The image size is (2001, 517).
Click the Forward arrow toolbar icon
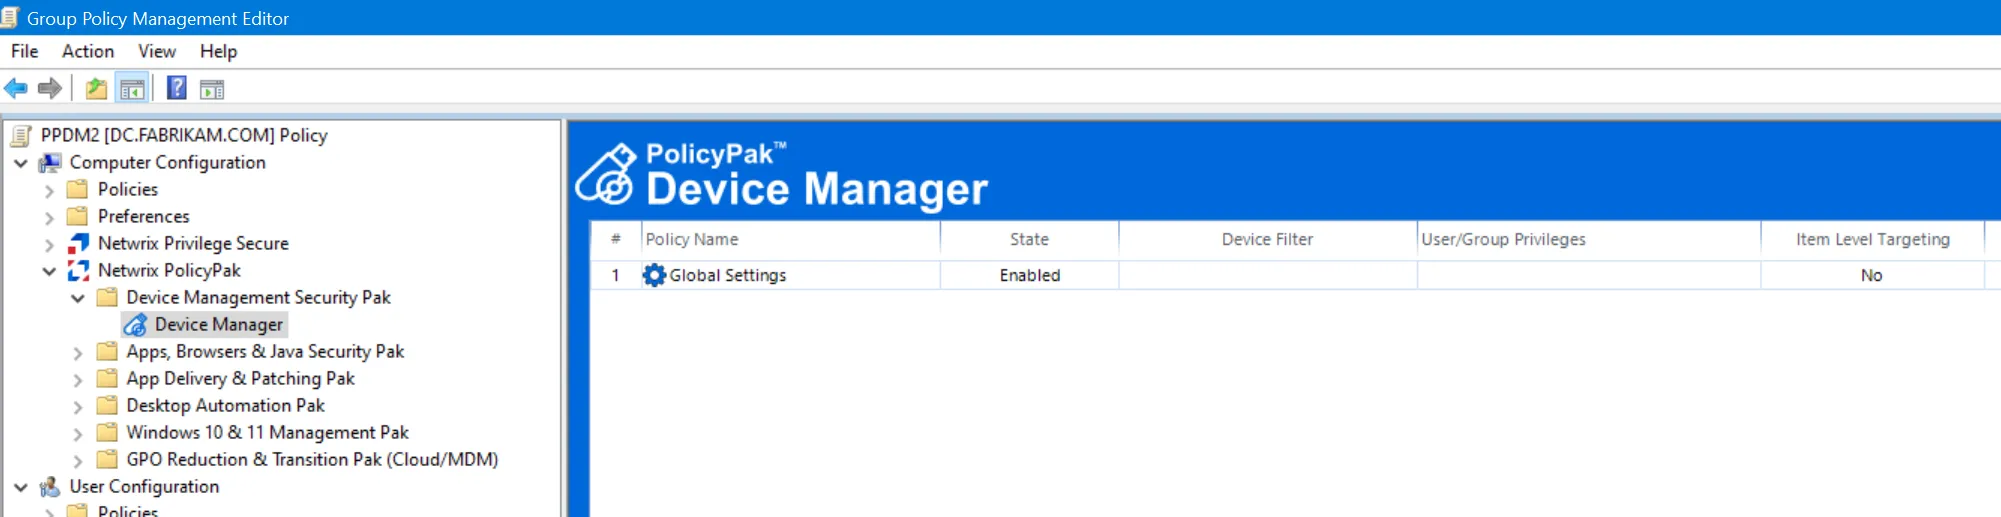pyautogui.click(x=49, y=89)
